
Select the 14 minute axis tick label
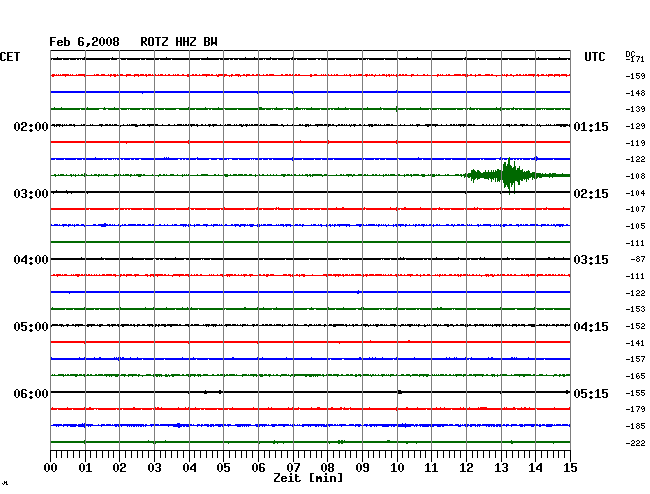tap(536, 468)
